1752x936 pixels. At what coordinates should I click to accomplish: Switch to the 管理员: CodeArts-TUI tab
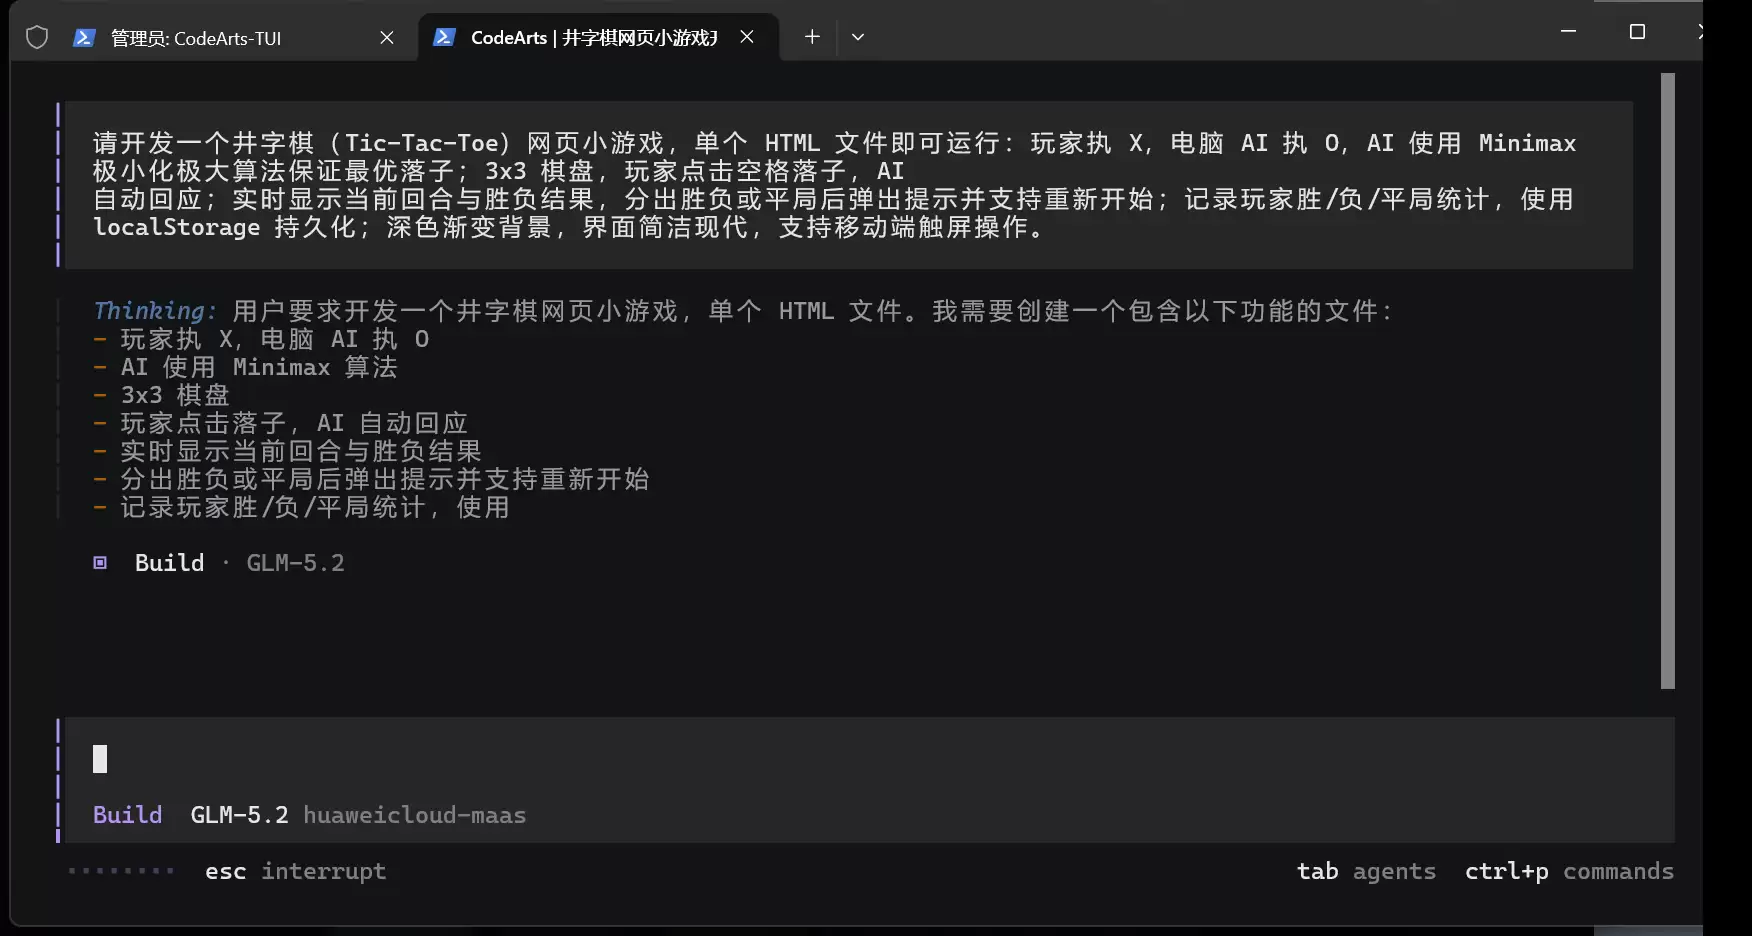pyautogui.click(x=215, y=38)
